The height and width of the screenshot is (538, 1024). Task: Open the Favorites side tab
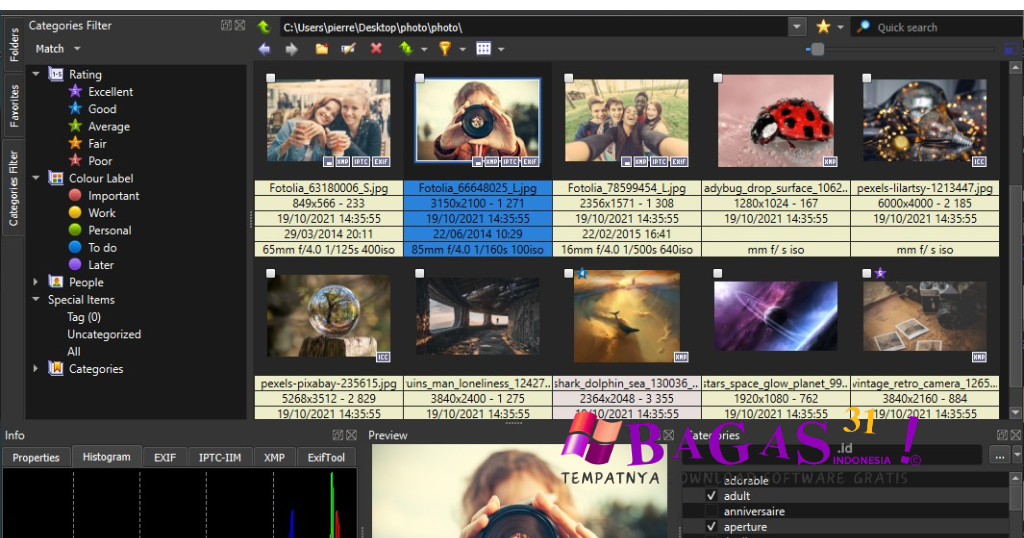(14, 105)
